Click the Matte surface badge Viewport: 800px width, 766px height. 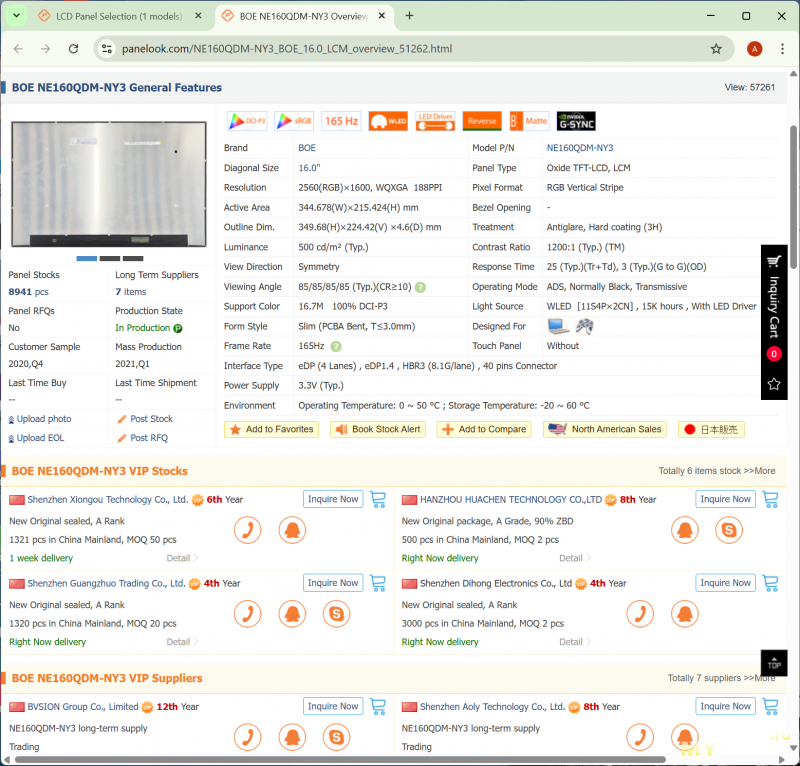529,121
